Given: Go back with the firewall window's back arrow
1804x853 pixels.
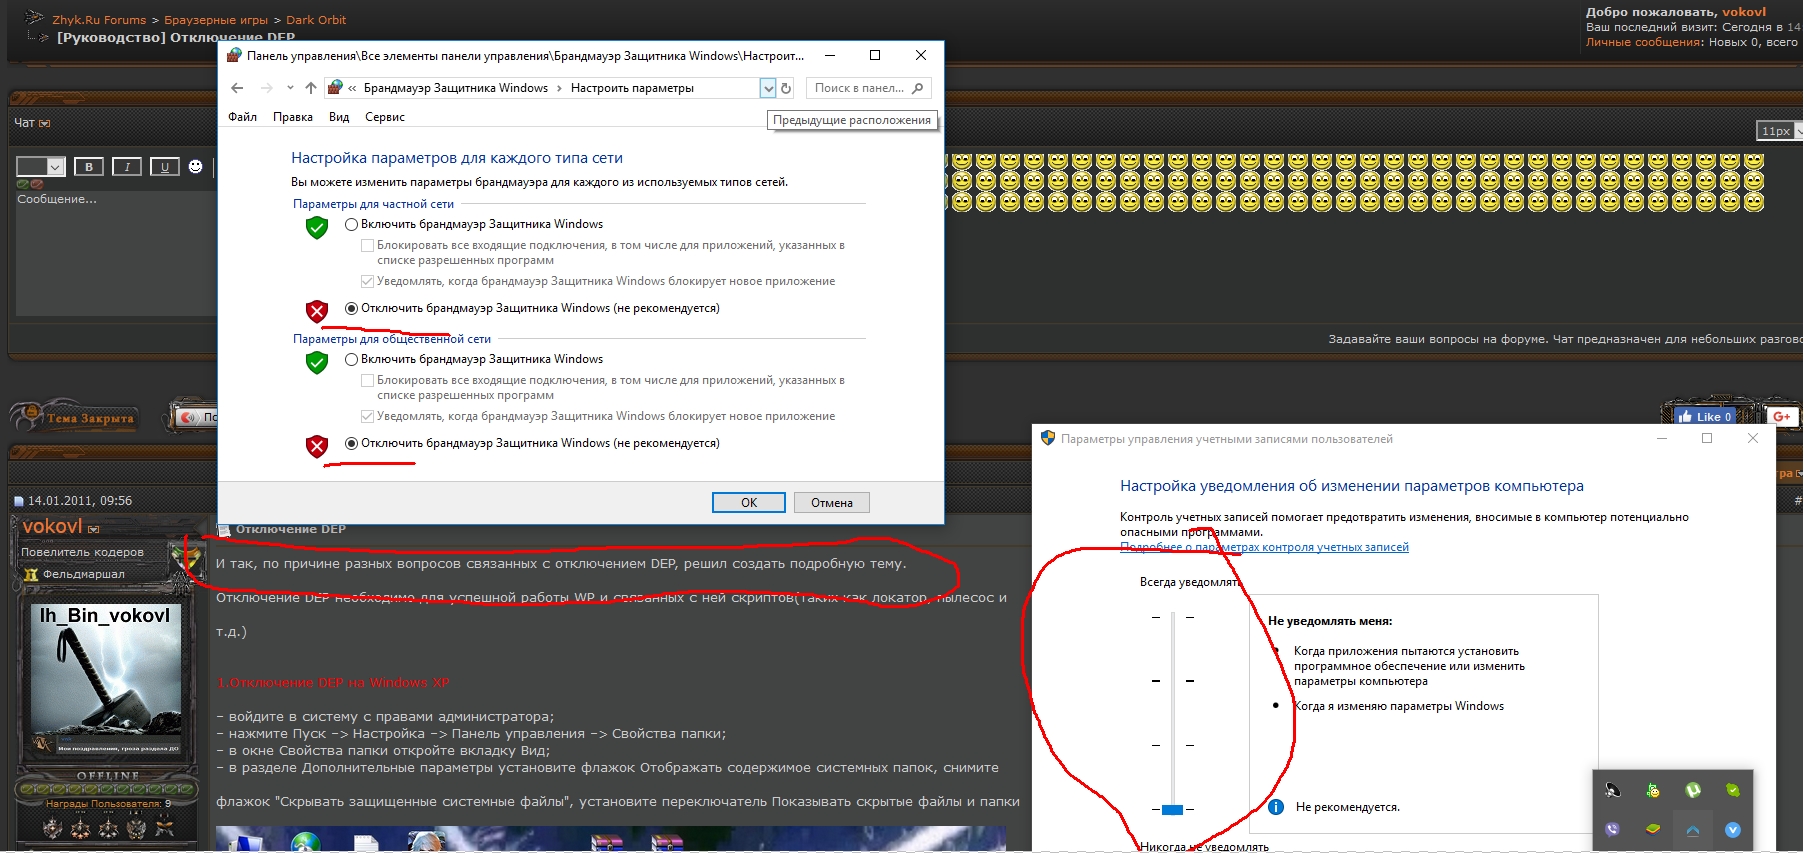Looking at the screenshot, I should pyautogui.click(x=237, y=88).
